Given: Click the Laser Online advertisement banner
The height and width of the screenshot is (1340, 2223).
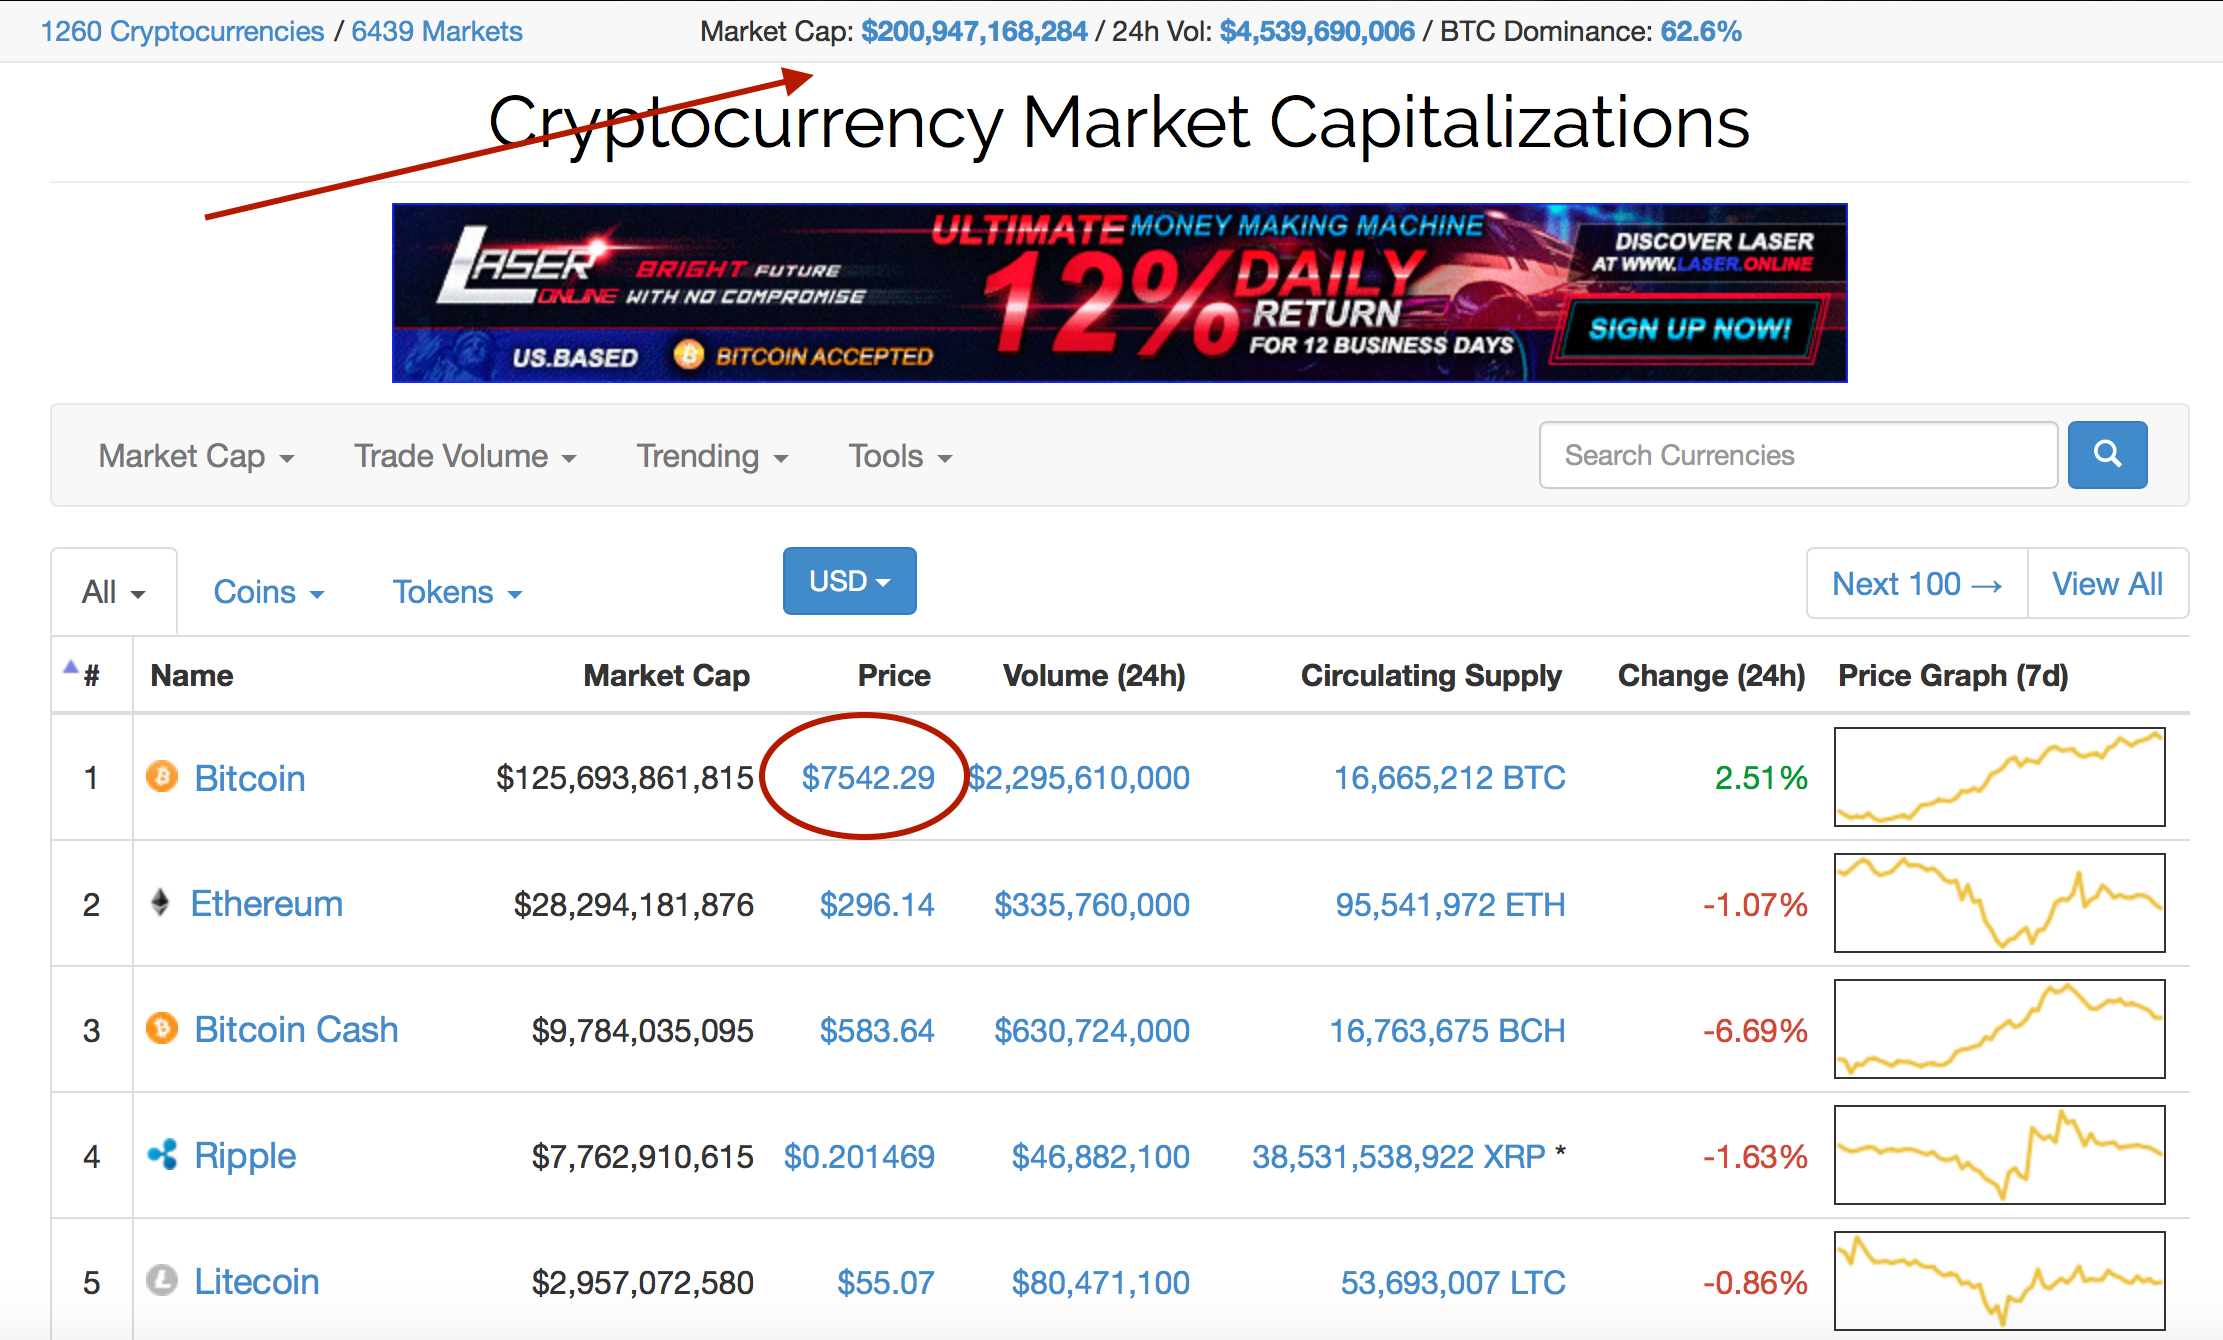Looking at the screenshot, I should pos(1119,293).
